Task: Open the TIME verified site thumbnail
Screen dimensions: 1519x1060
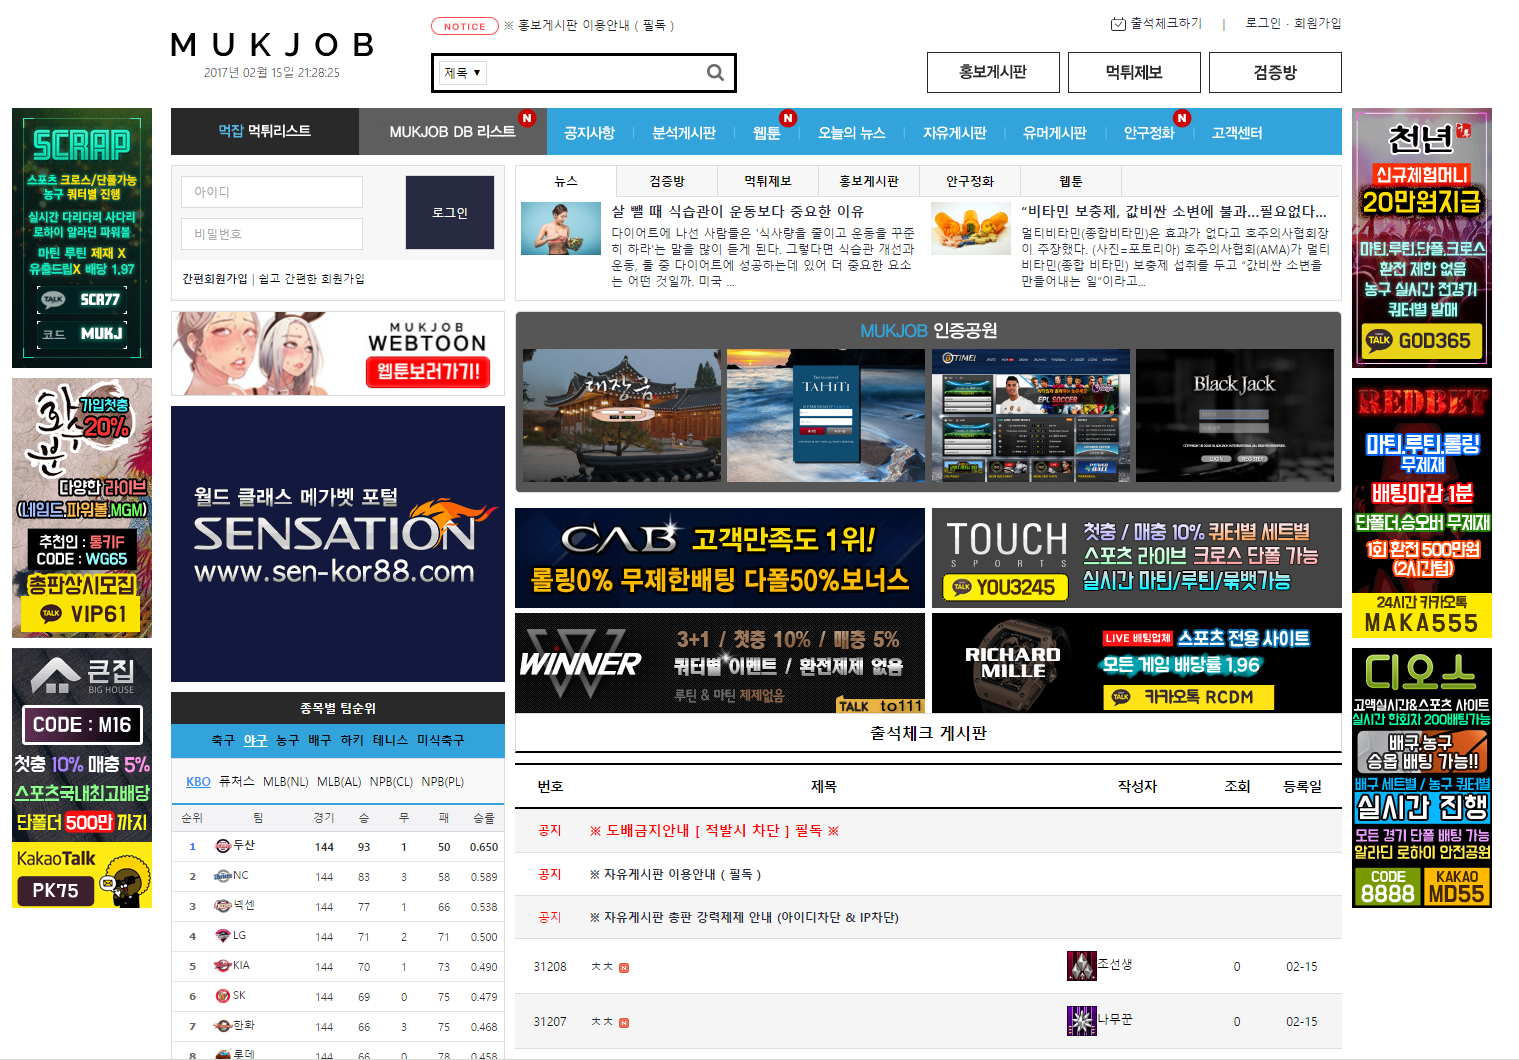Action: point(1031,415)
